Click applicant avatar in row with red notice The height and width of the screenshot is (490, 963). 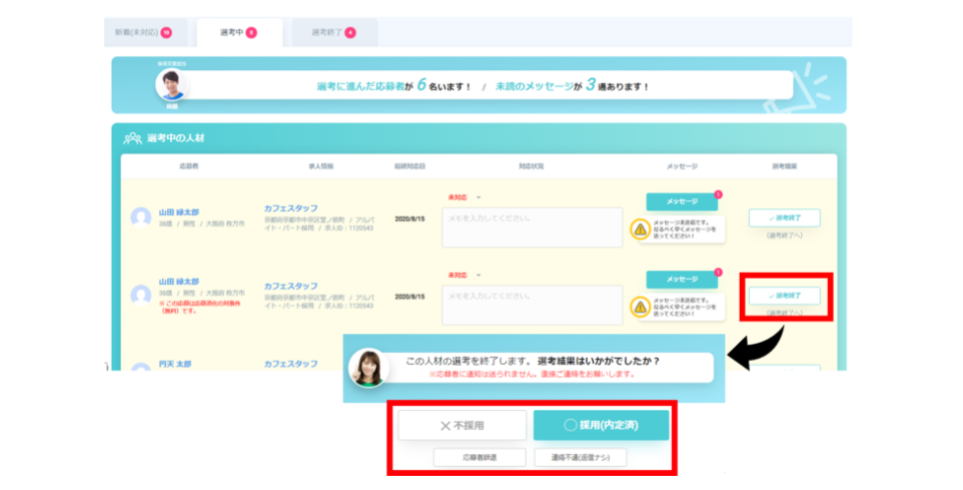click(141, 295)
